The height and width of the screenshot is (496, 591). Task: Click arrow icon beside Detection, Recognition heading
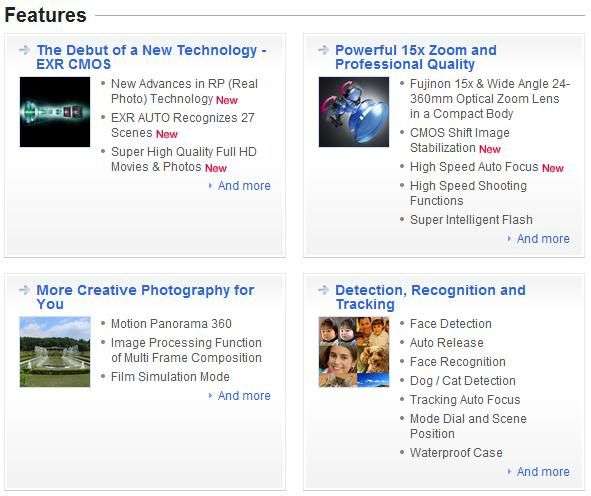pos(323,290)
